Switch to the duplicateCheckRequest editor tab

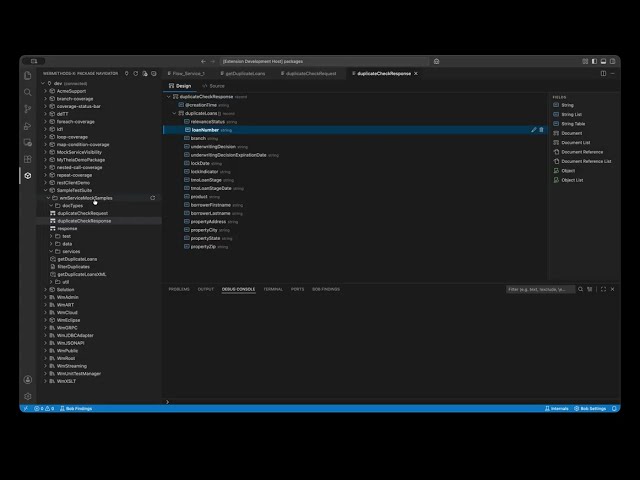(x=309, y=73)
